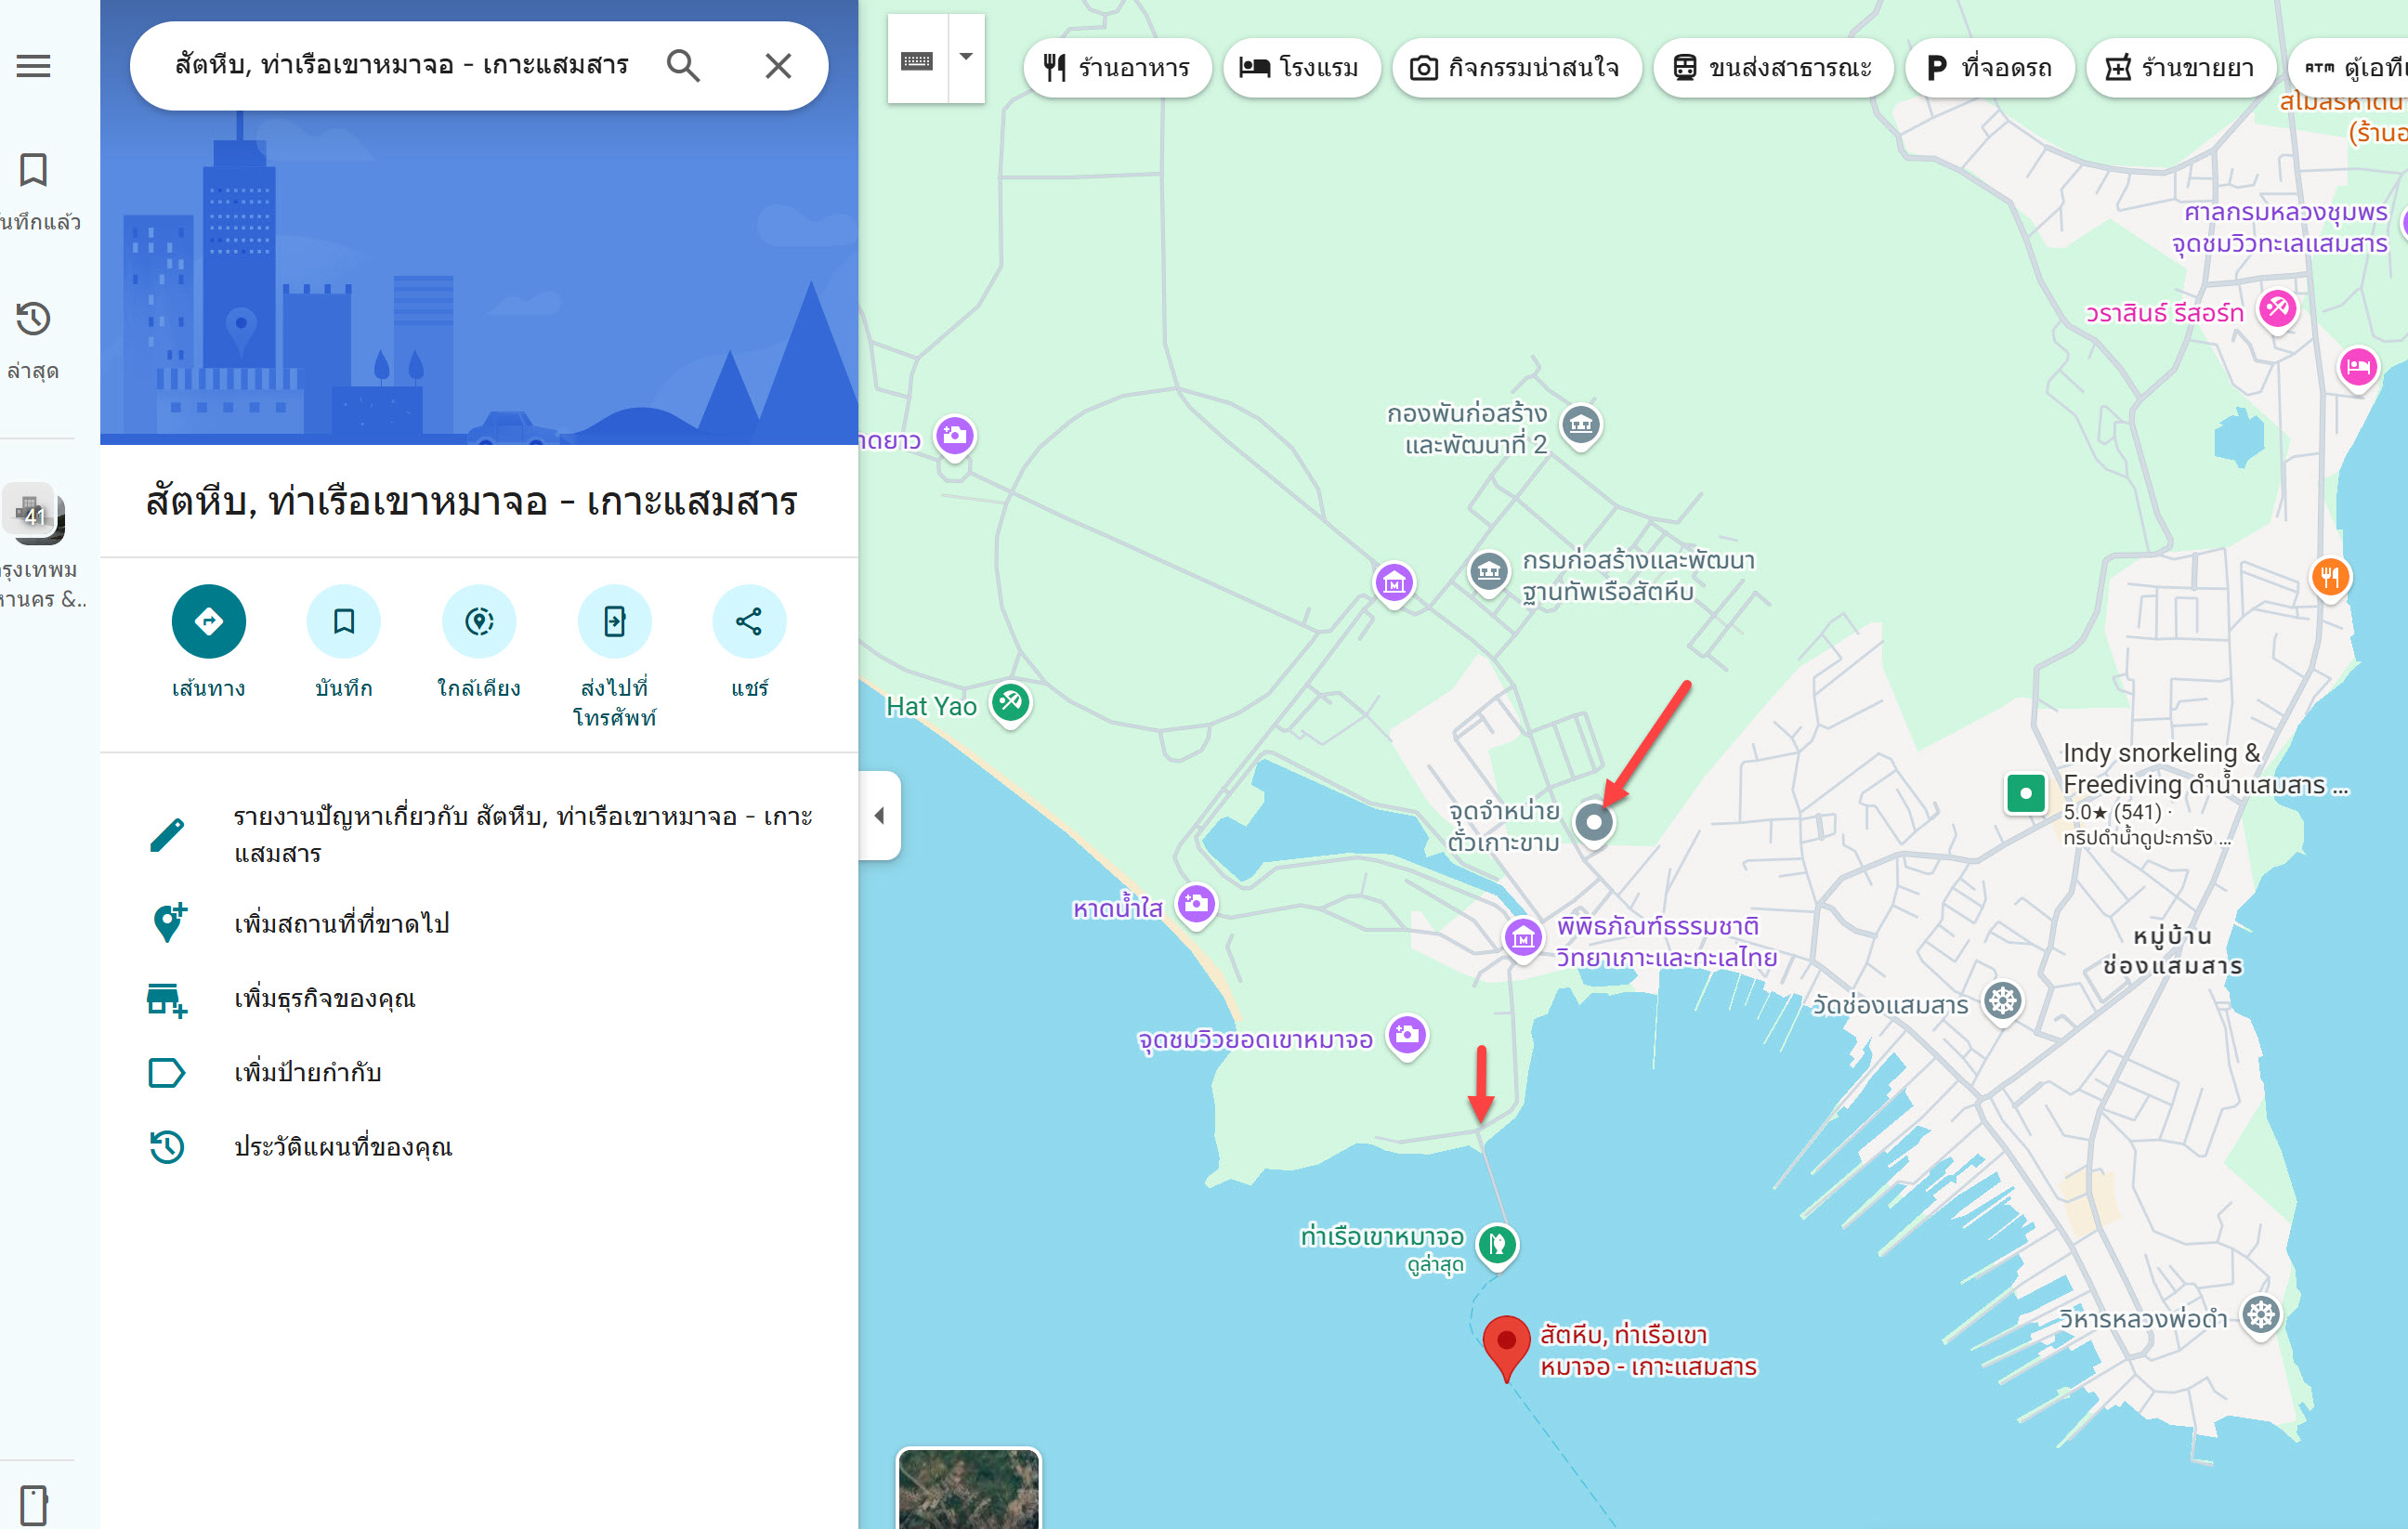Select Restaurants (ร้านอาหาร) filter chip
The image size is (2408, 1529).
coord(1117,68)
